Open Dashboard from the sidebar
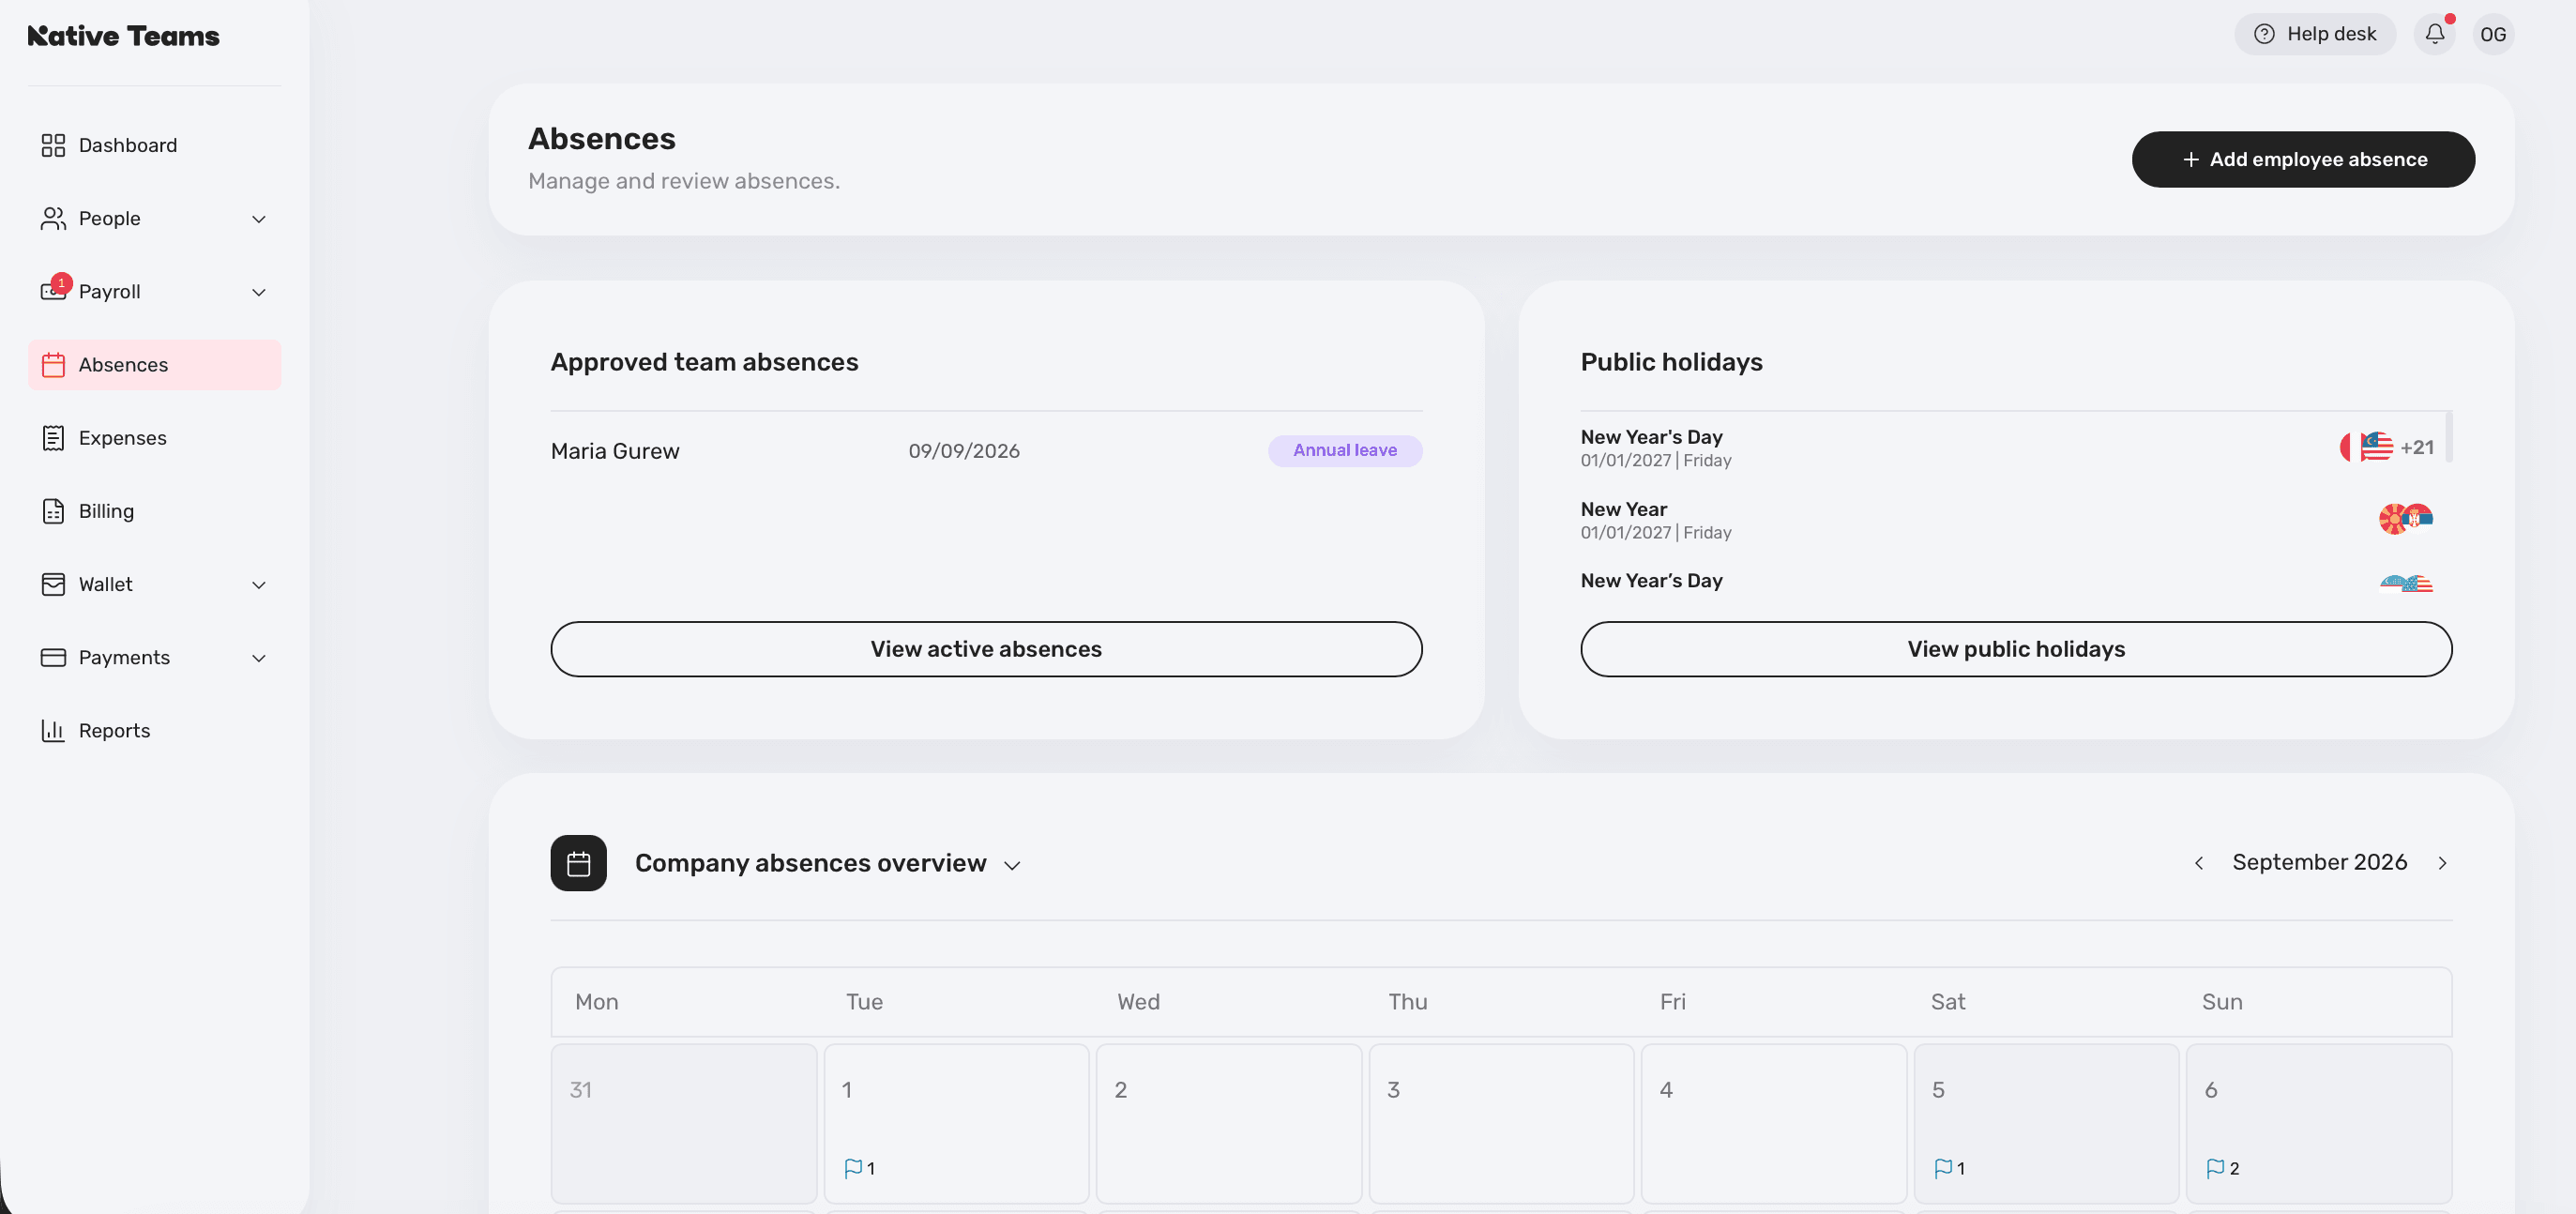 [x=155, y=146]
